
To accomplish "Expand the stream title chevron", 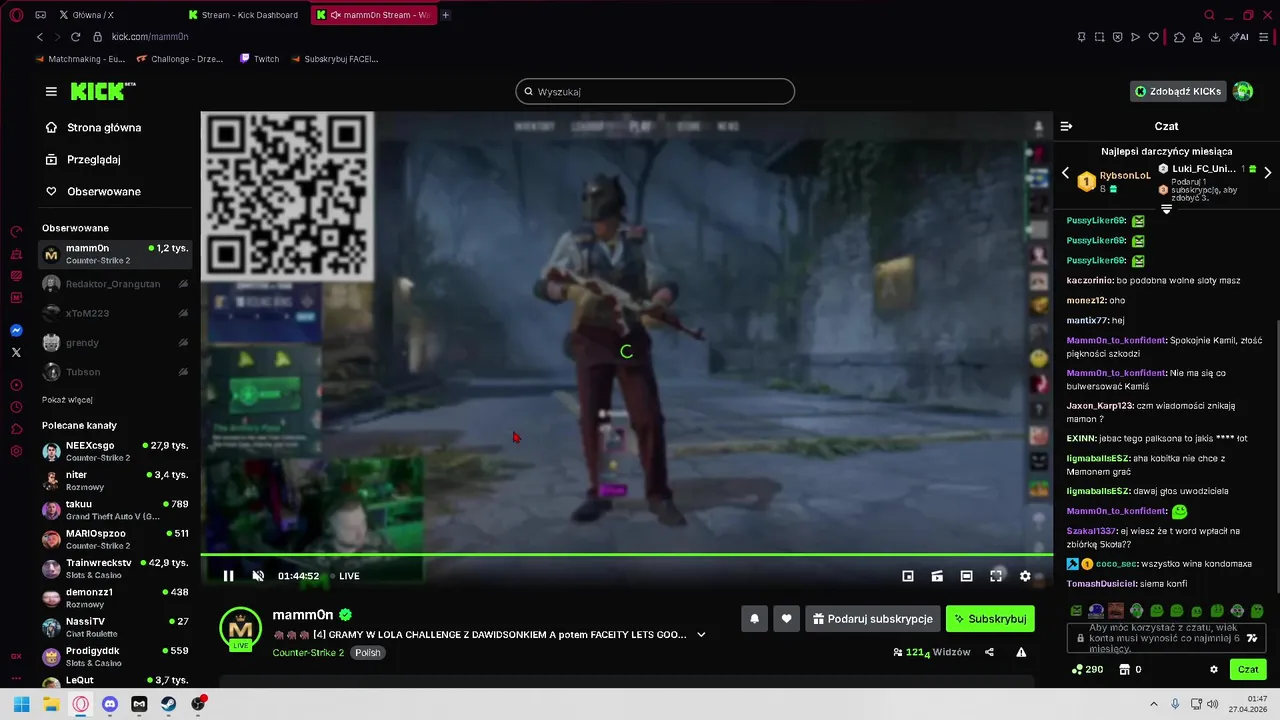I will pyautogui.click(x=701, y=634).
